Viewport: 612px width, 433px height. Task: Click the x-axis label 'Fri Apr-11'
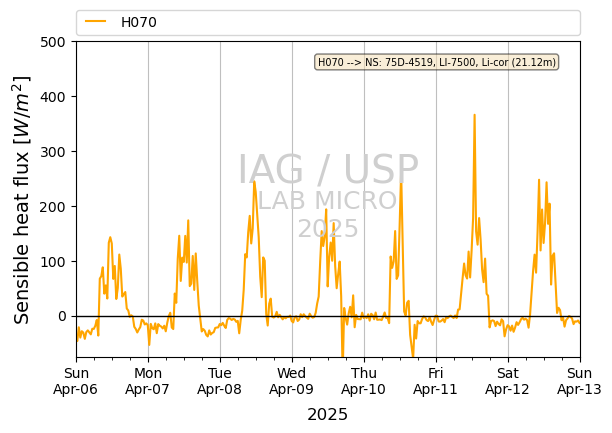click(x=436, y=381)
